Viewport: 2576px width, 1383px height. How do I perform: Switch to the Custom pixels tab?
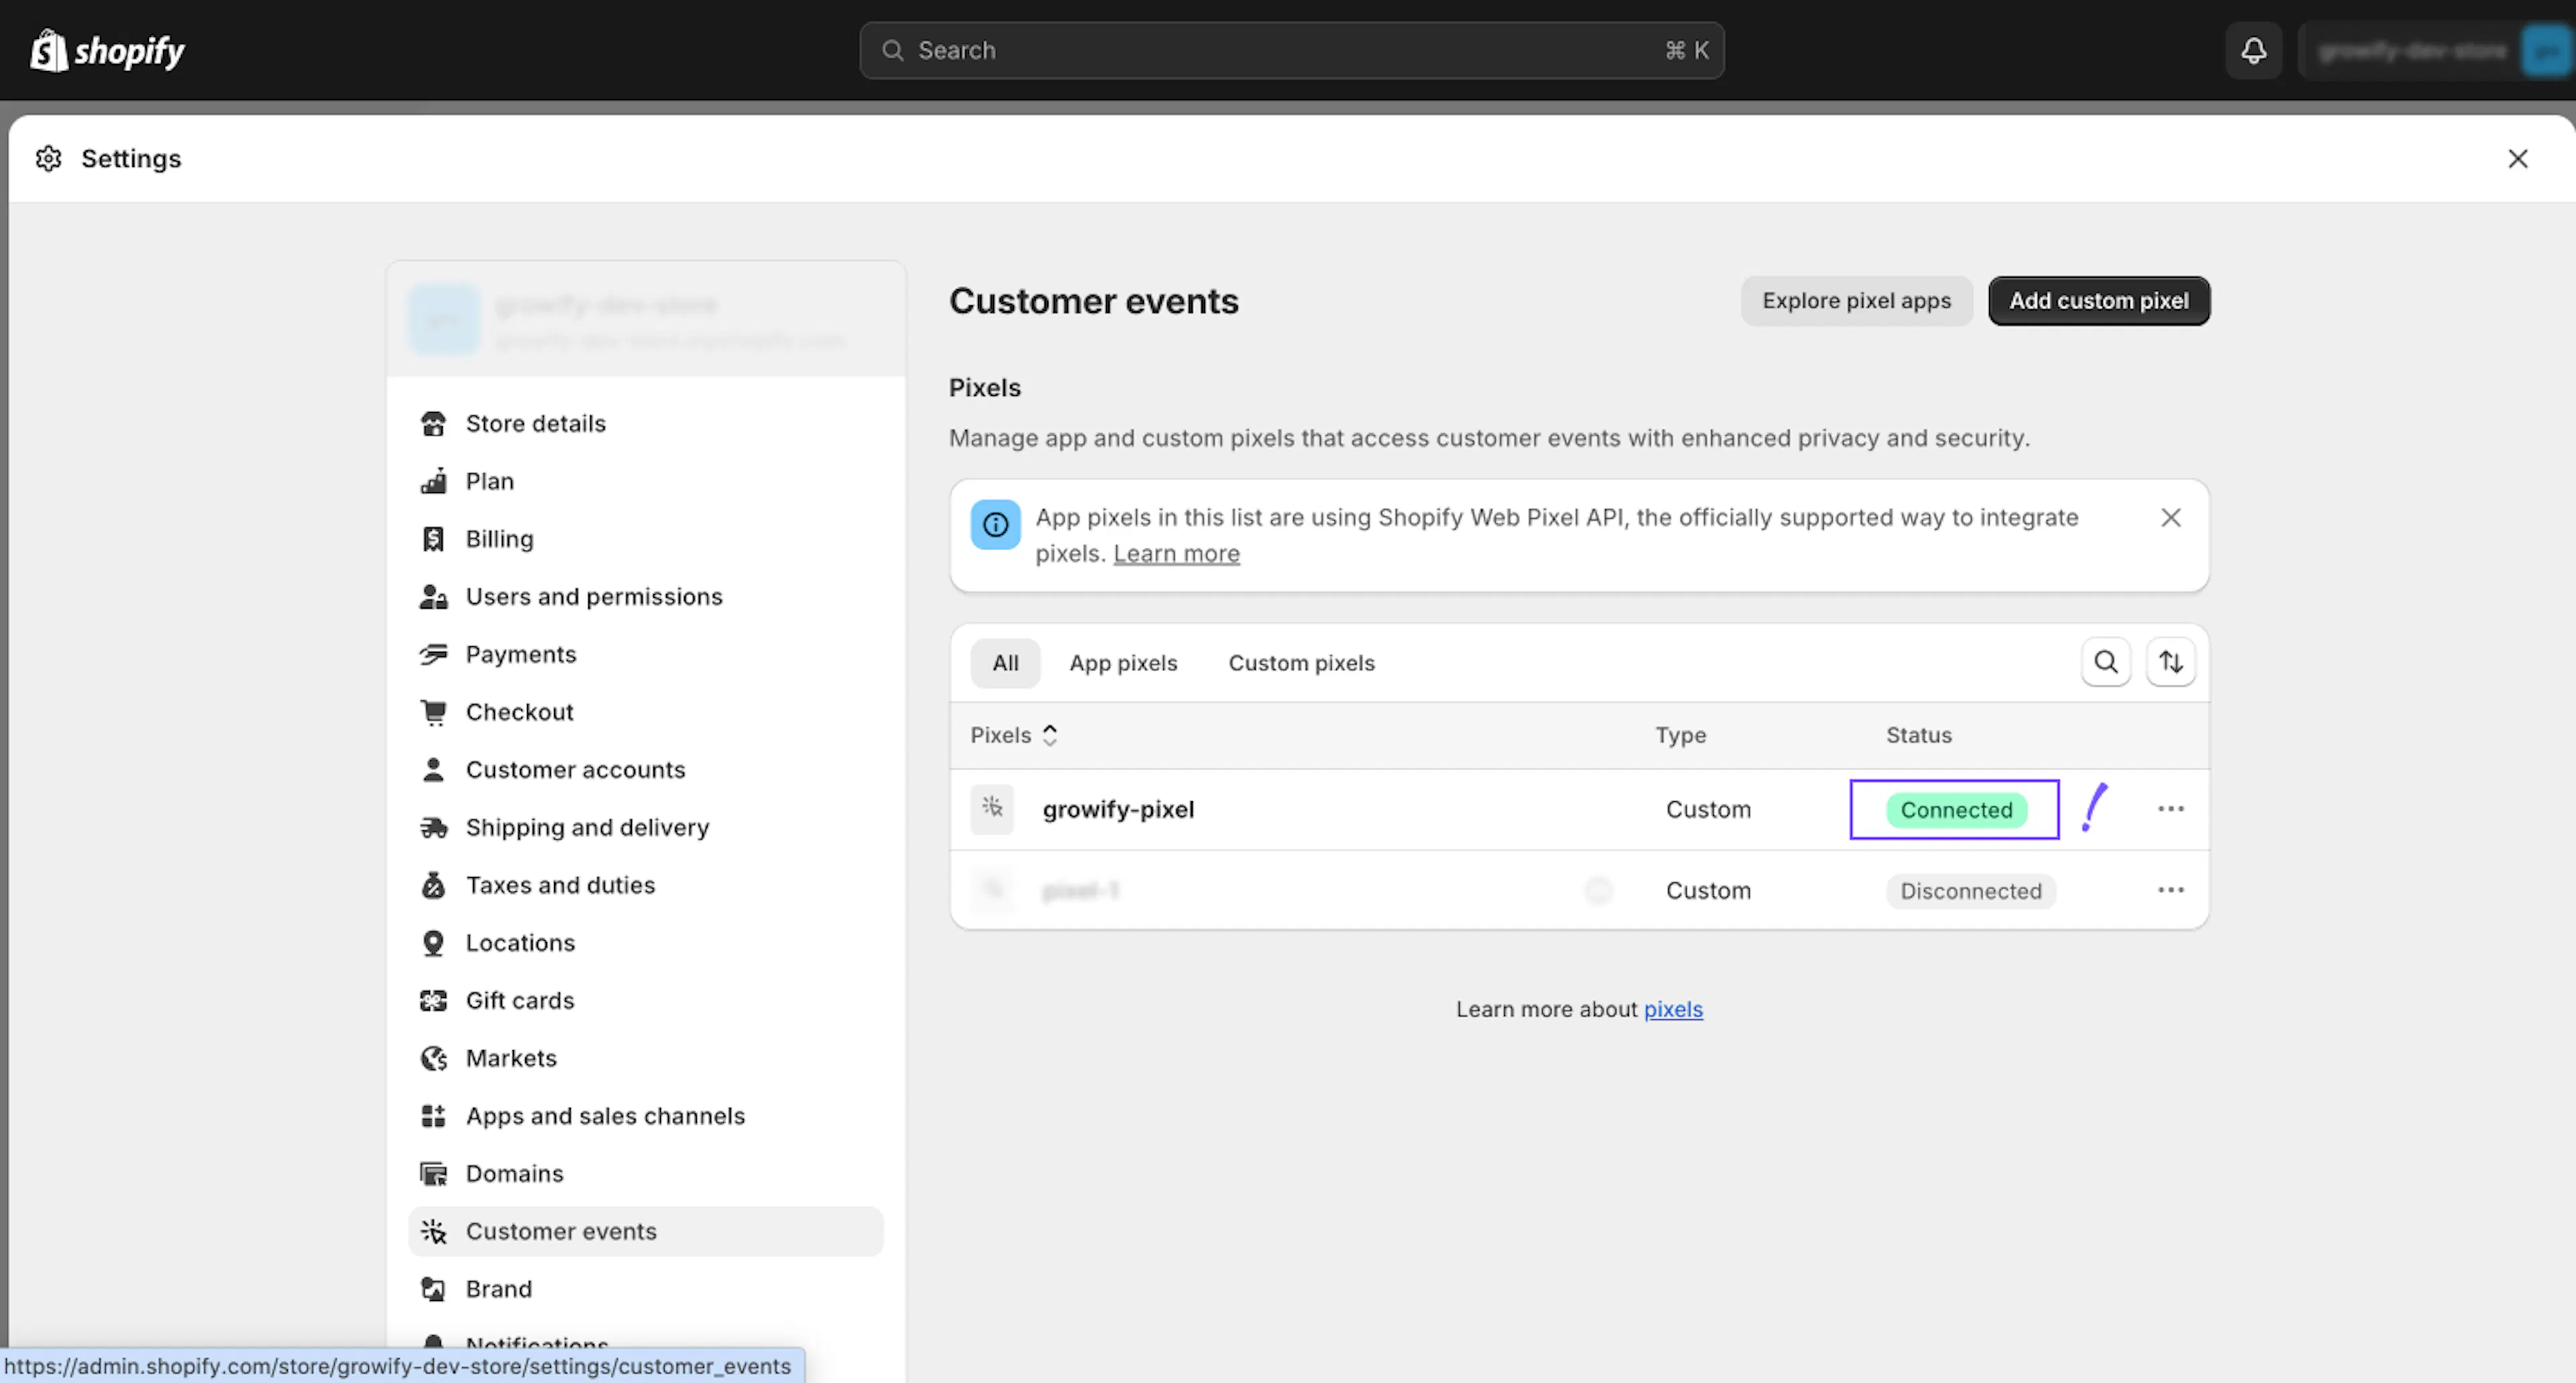click(x=1301, y=663)
